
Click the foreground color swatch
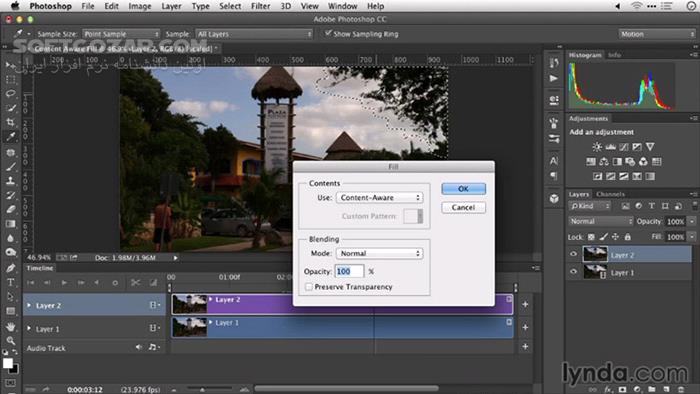pyautogui.click(x=8, y=363)
